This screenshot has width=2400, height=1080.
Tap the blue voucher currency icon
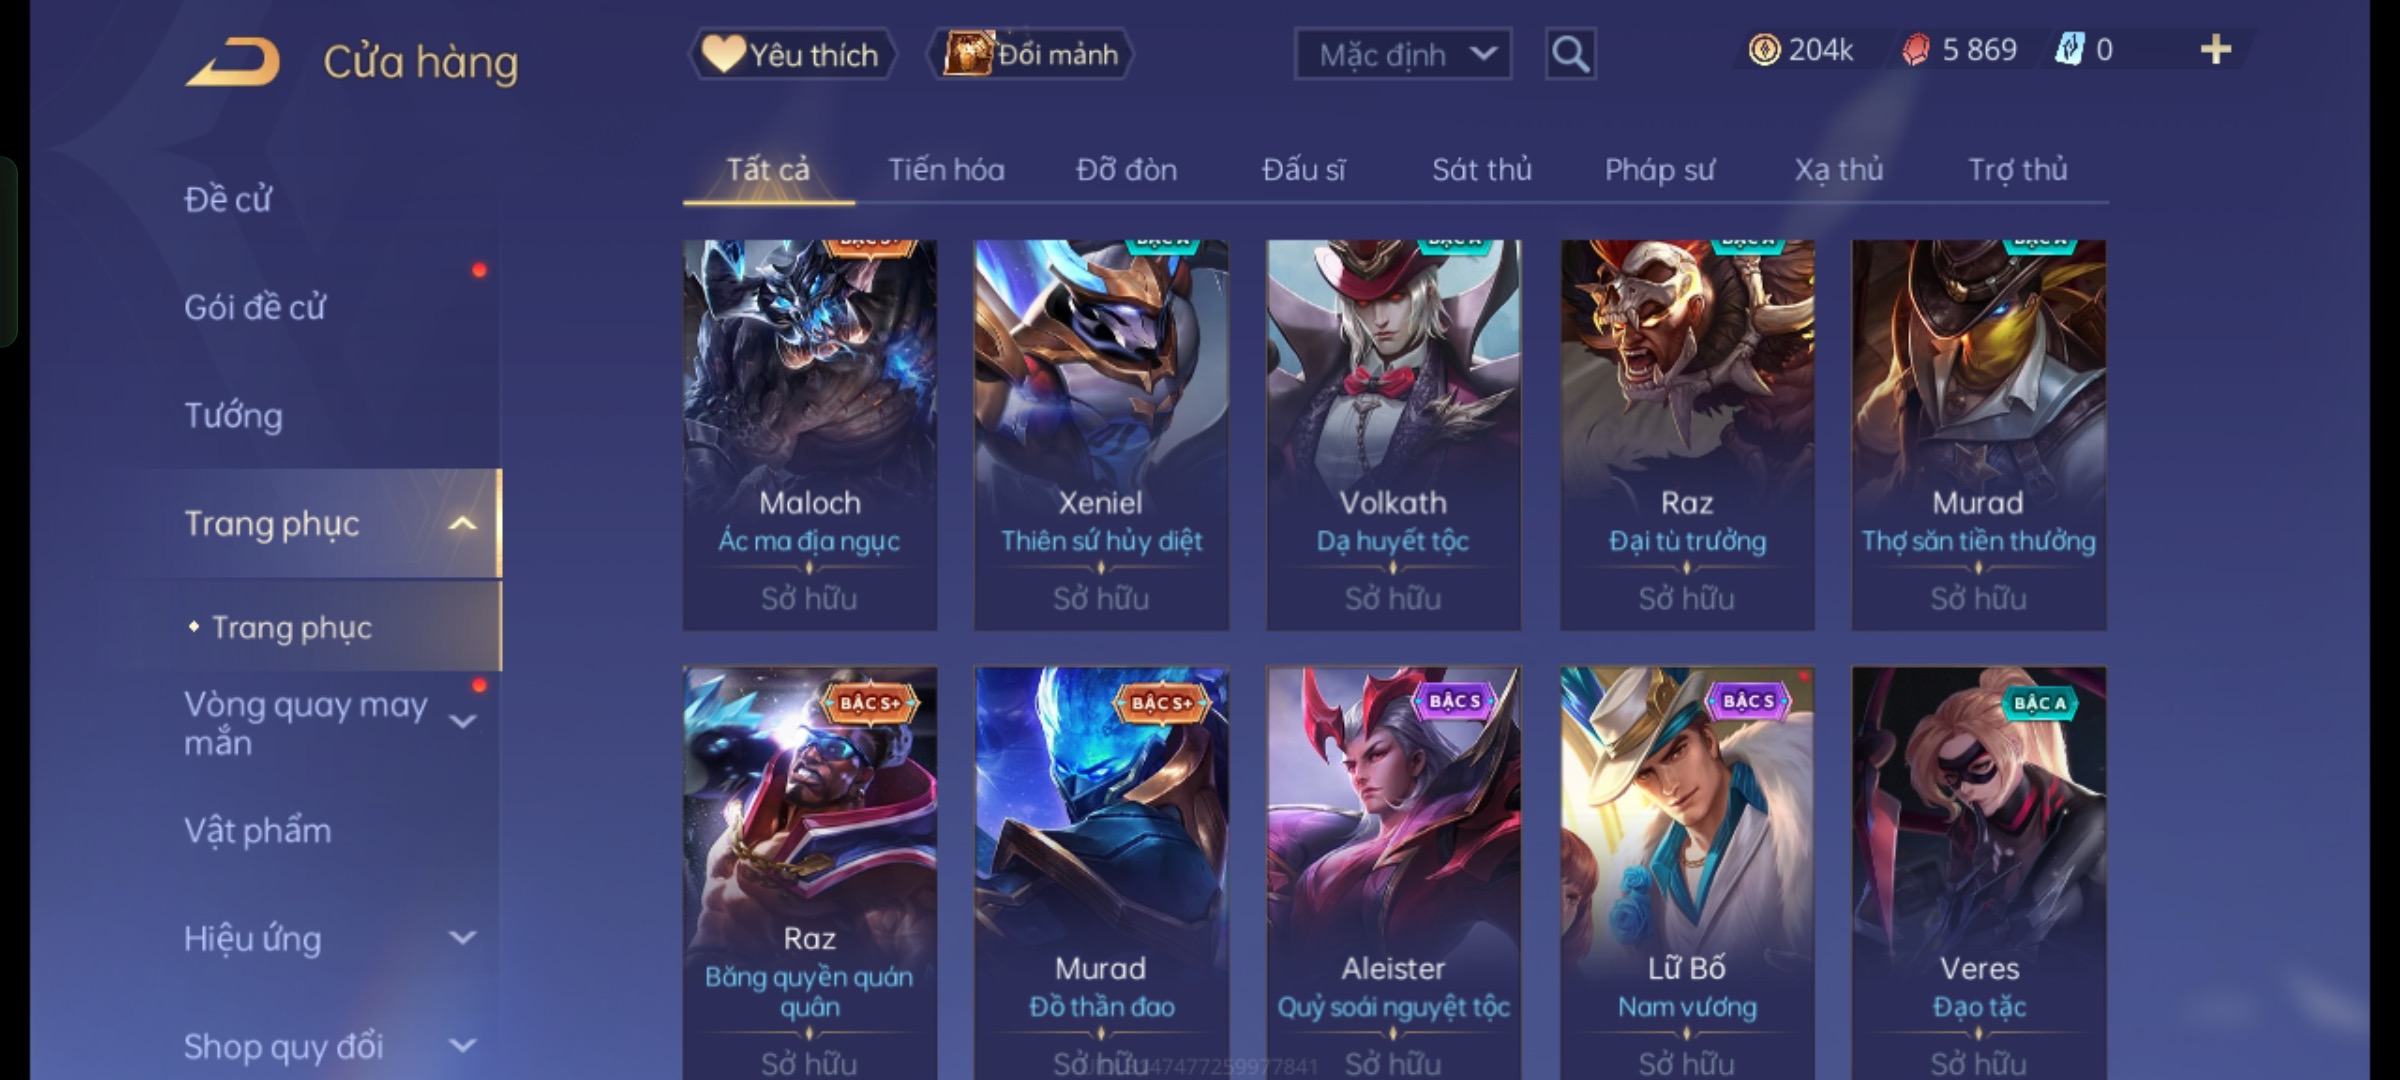point(2069,49)
